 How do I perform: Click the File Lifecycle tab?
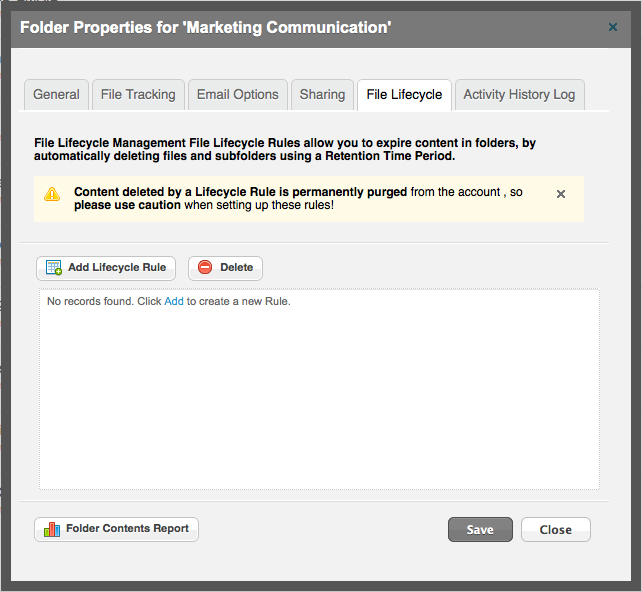point(405,95)
